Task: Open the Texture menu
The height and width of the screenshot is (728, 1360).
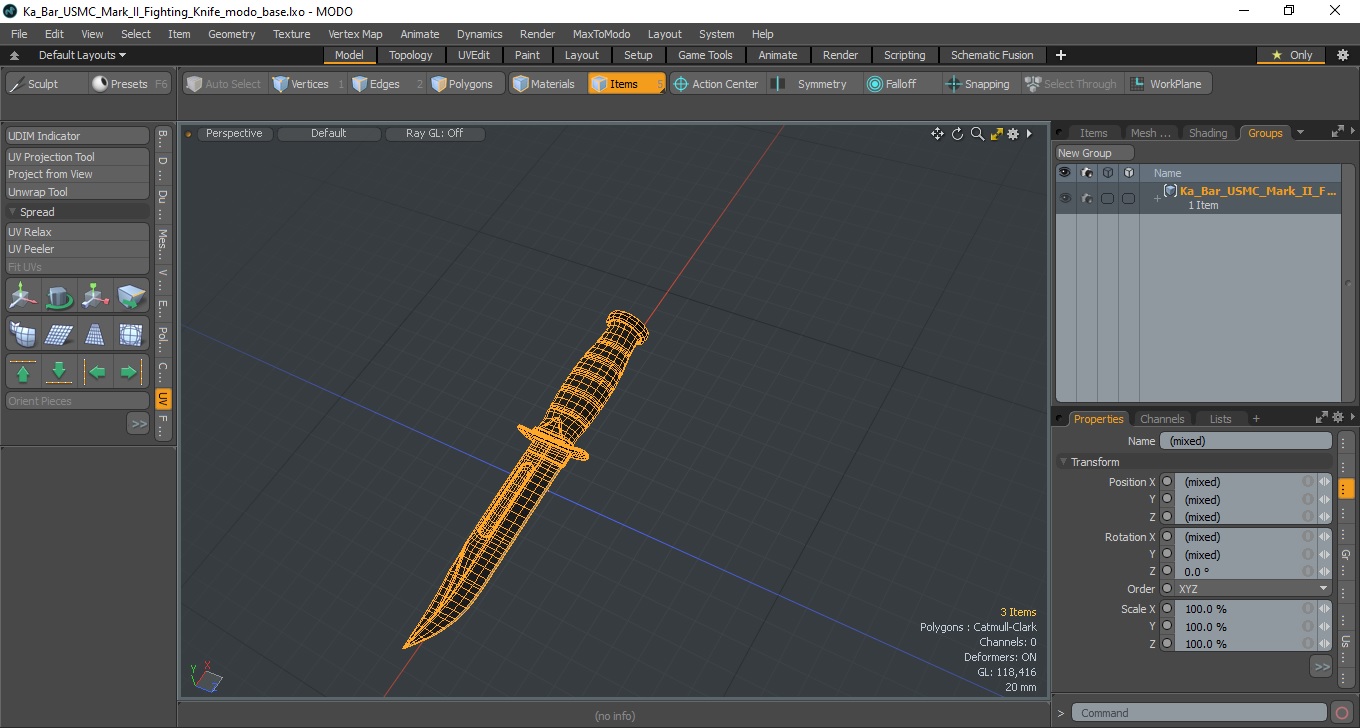Action: coord(292,34)
